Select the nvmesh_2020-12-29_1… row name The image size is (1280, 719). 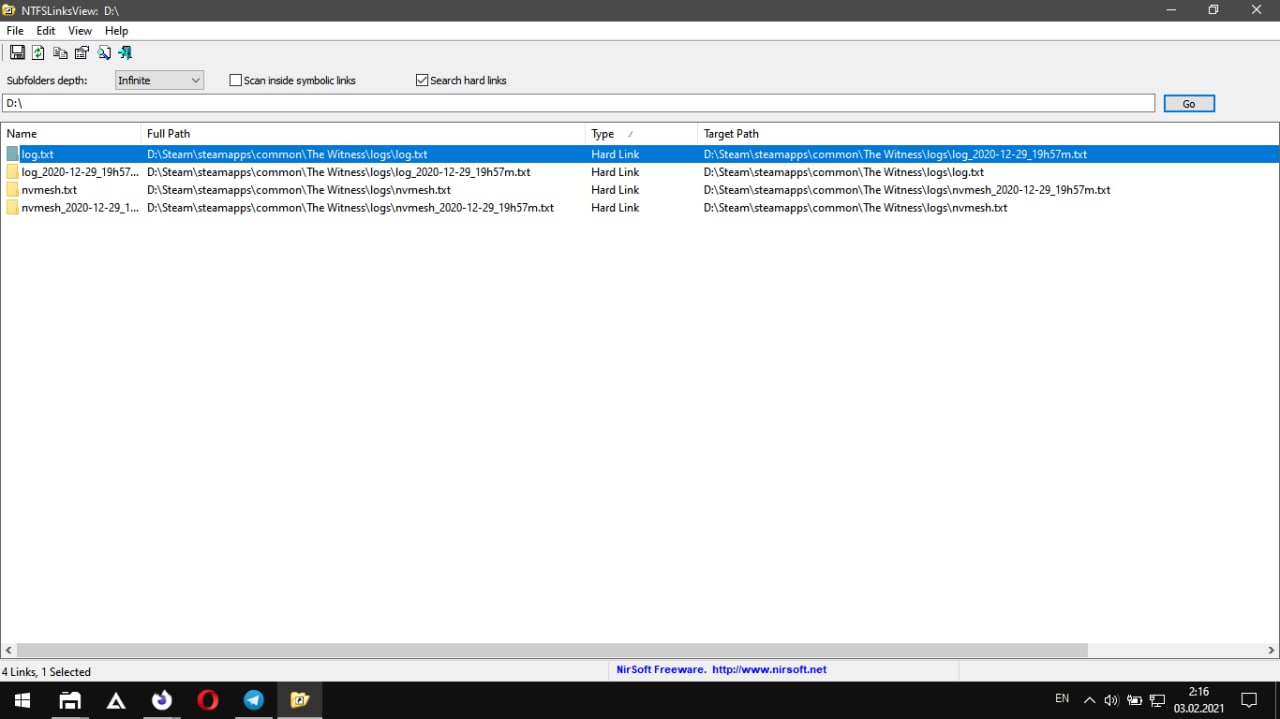point(80,208)
